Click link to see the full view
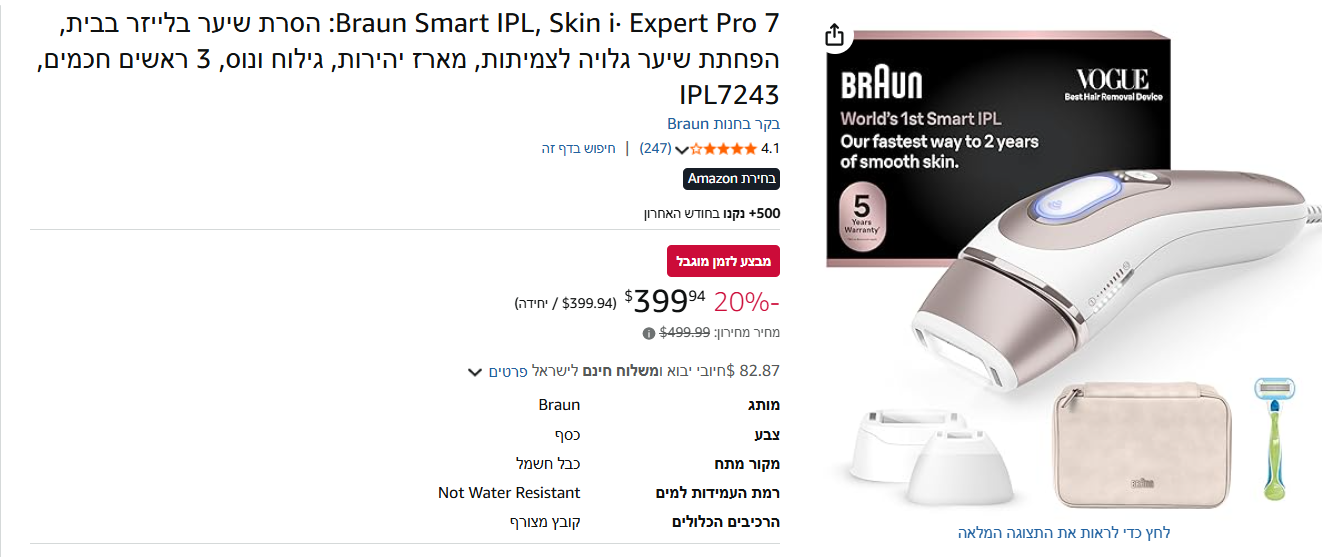This screenshot has width=1322, height=557. tap(1063, 532)
